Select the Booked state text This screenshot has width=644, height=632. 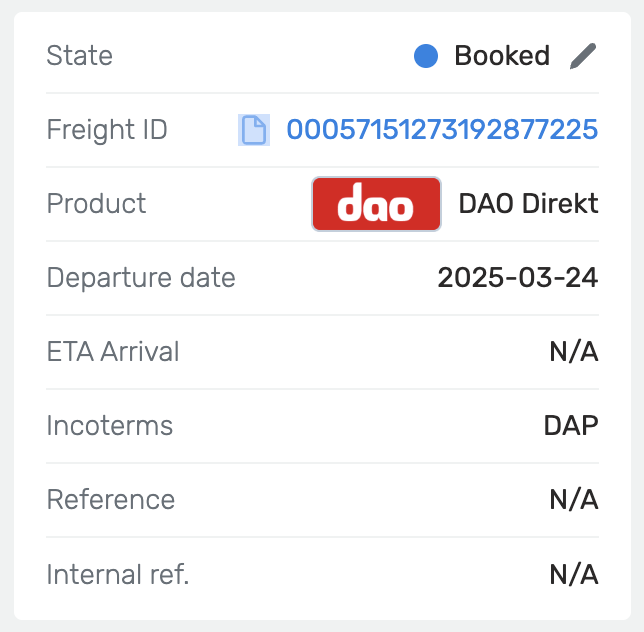pos(502,56)
